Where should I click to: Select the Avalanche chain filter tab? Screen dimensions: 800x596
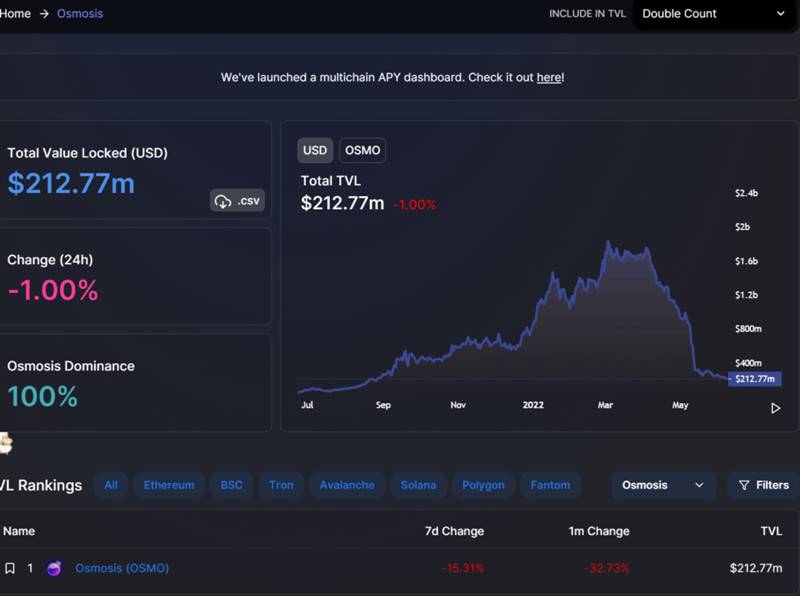[x=347, y=485]
